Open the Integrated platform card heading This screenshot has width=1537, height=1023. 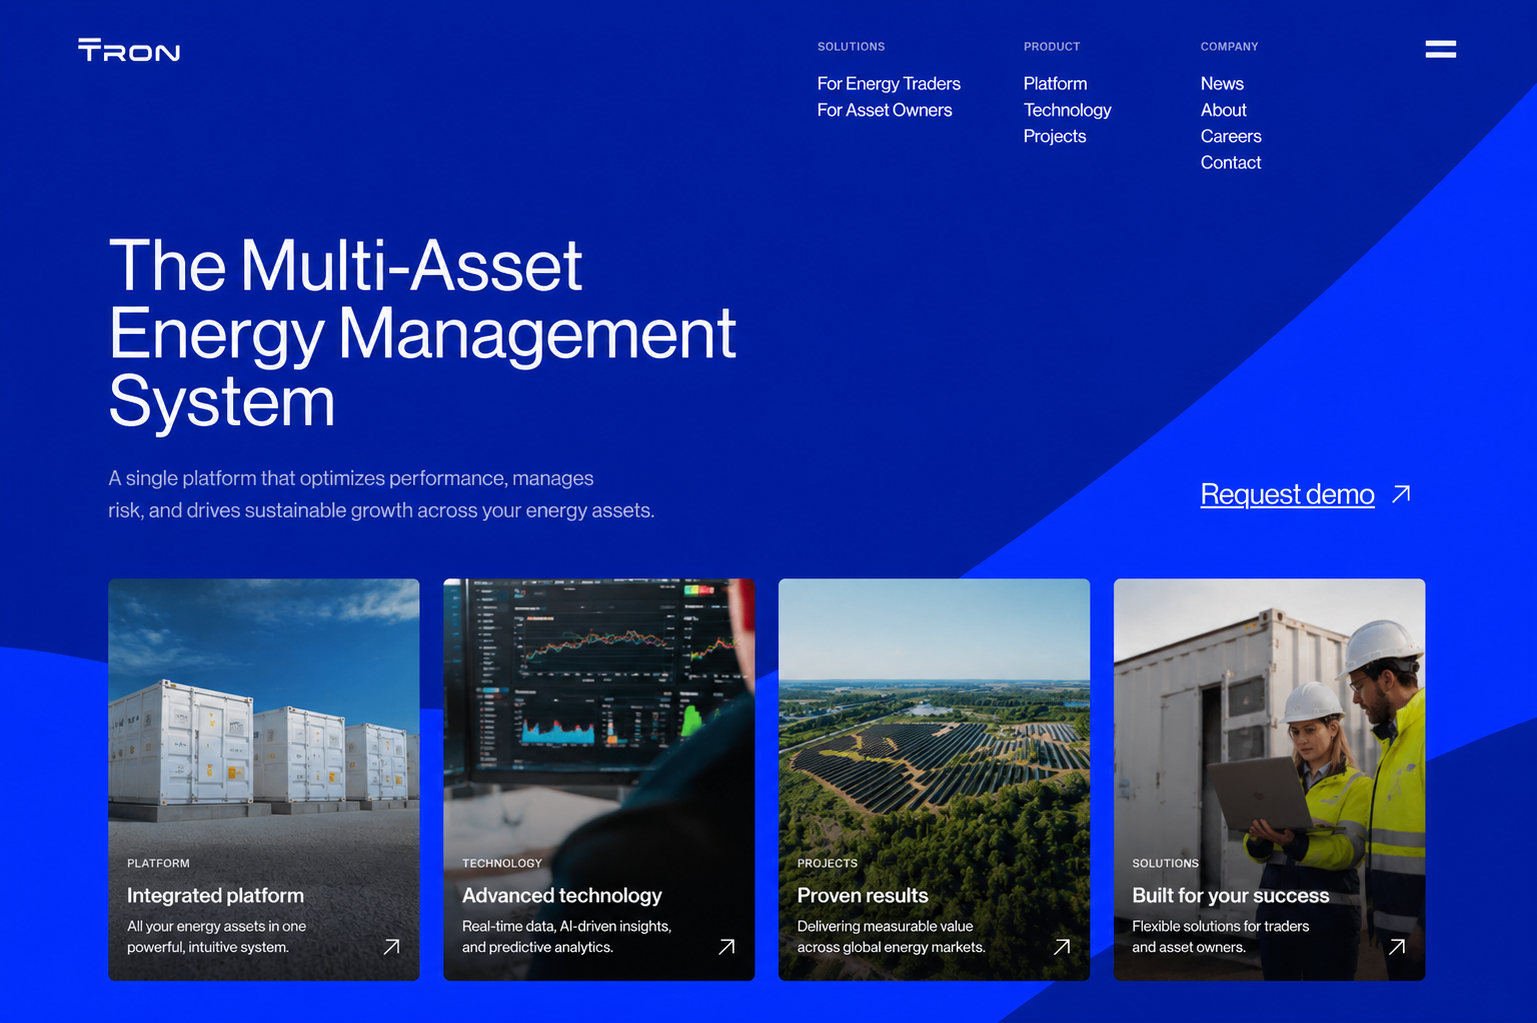pos(215,896)
